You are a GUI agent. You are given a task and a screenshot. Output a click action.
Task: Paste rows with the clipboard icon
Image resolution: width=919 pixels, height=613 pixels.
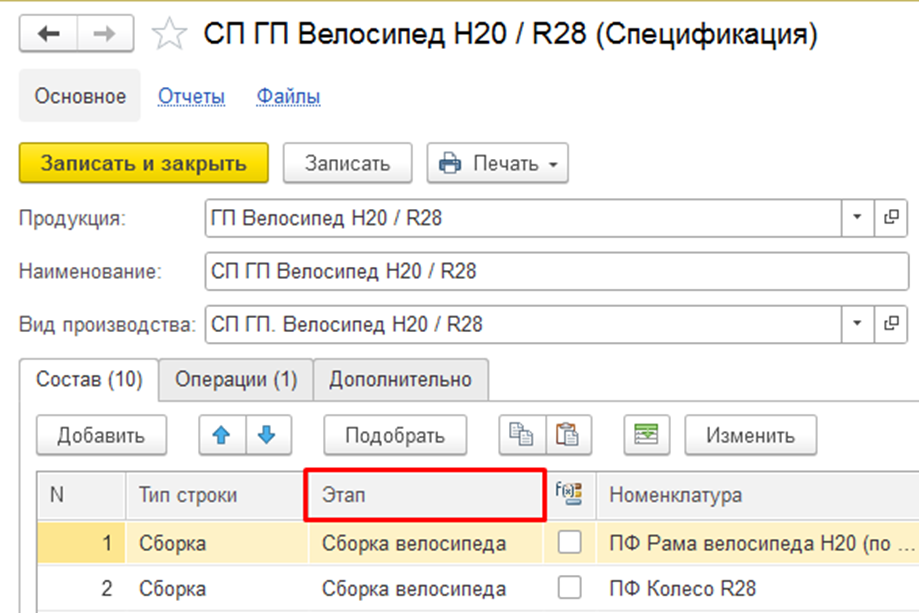568,435
